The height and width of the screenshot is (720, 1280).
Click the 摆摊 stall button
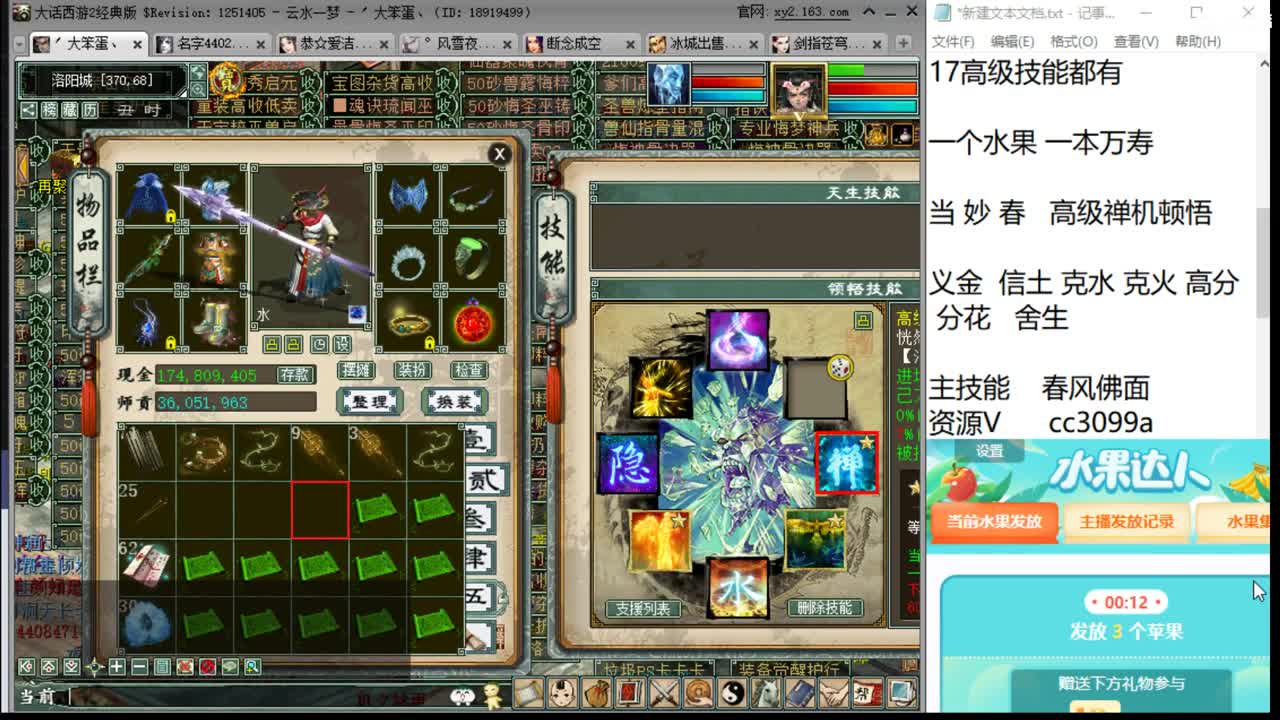tap(357, 370)
